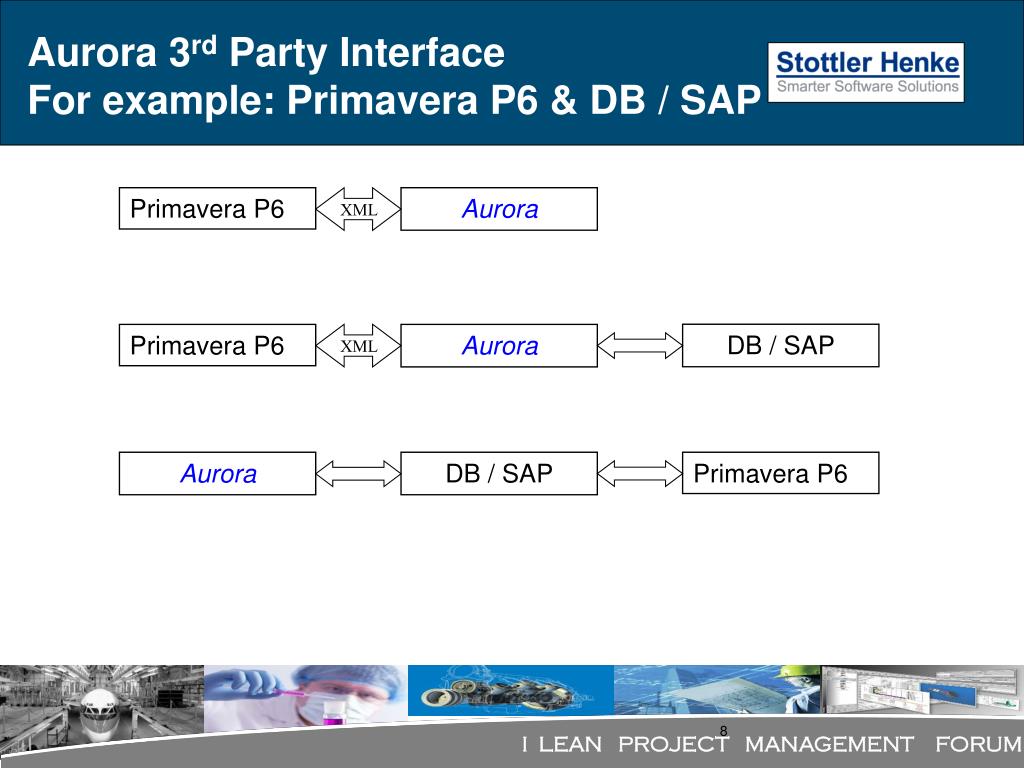The width and height of the screenshot is (1024, 768).
Task: Select the Primavera P6 box in the bottom diagram row
Action: click(x=780, y=473)
